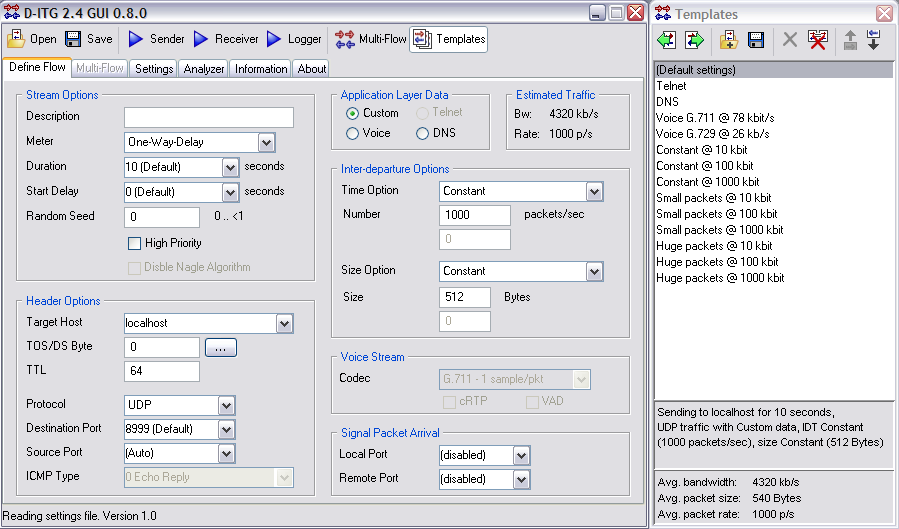Minimize the D-ITG main window
Screen dimensions: 899x529
pyautogui.click(x=597, y=13)
